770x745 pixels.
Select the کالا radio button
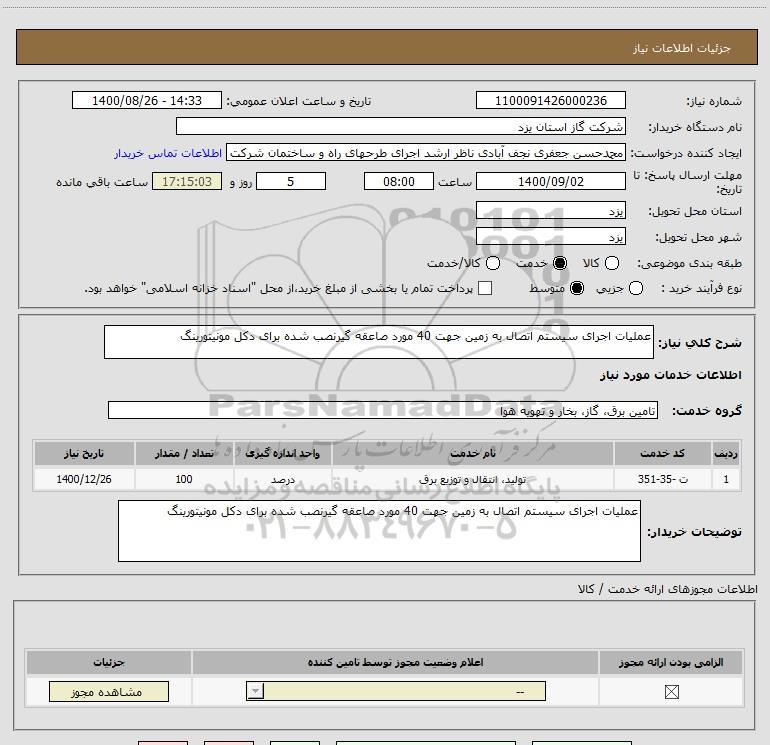pos(612,263)
